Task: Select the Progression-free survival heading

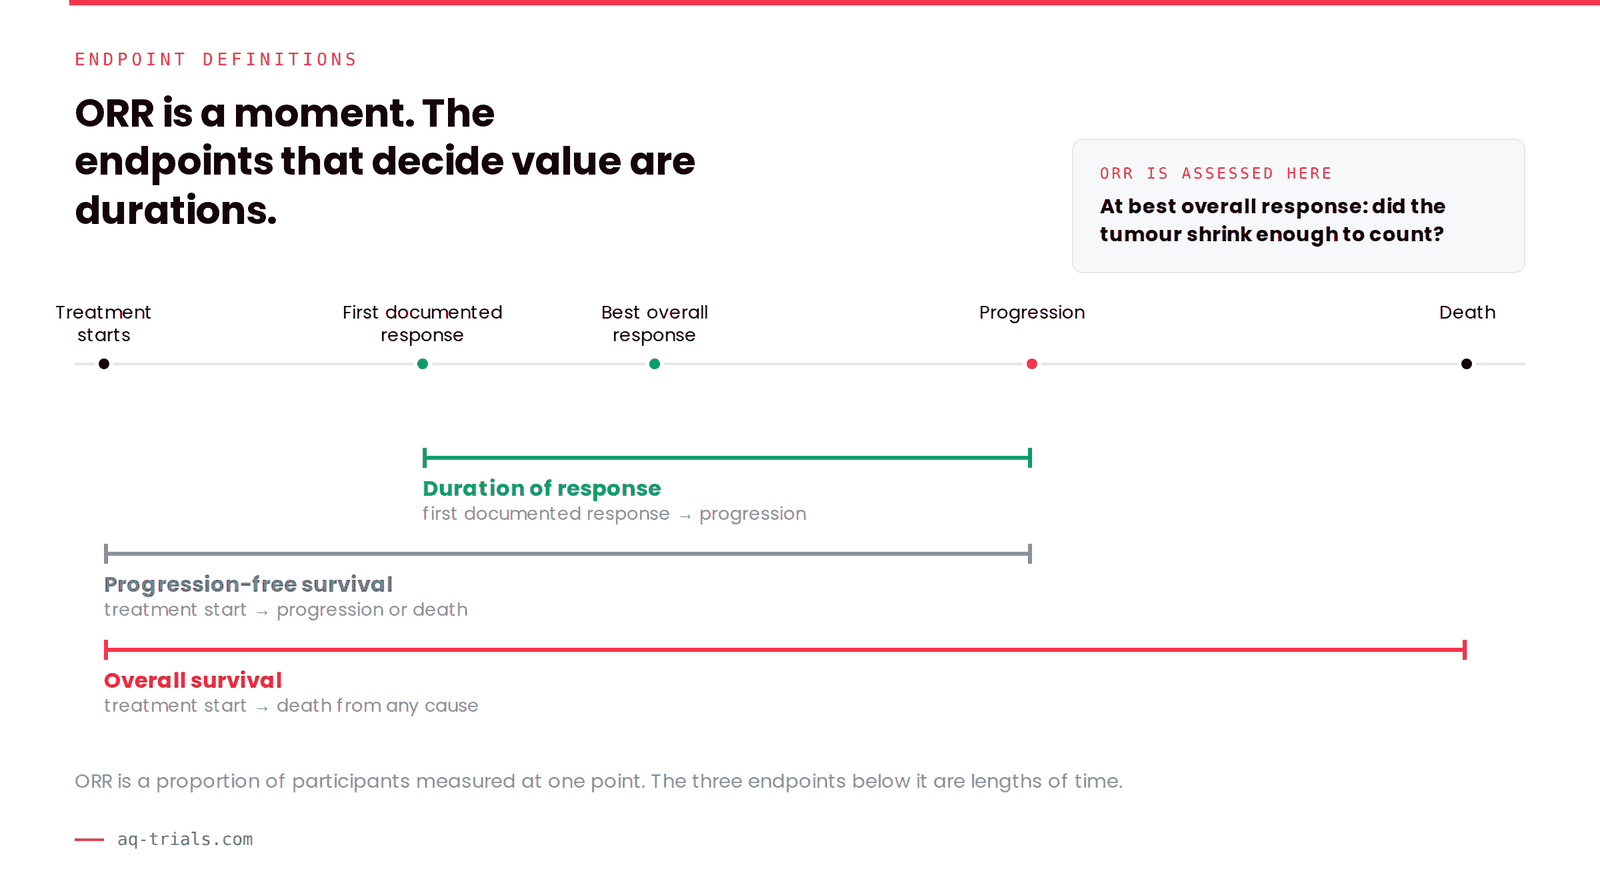Action: (x=248, y=584)
